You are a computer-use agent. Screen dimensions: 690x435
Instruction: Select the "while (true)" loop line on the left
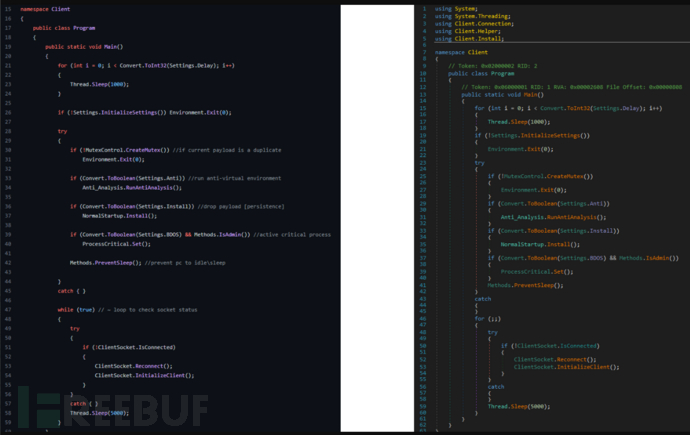[x=127, y=310]
